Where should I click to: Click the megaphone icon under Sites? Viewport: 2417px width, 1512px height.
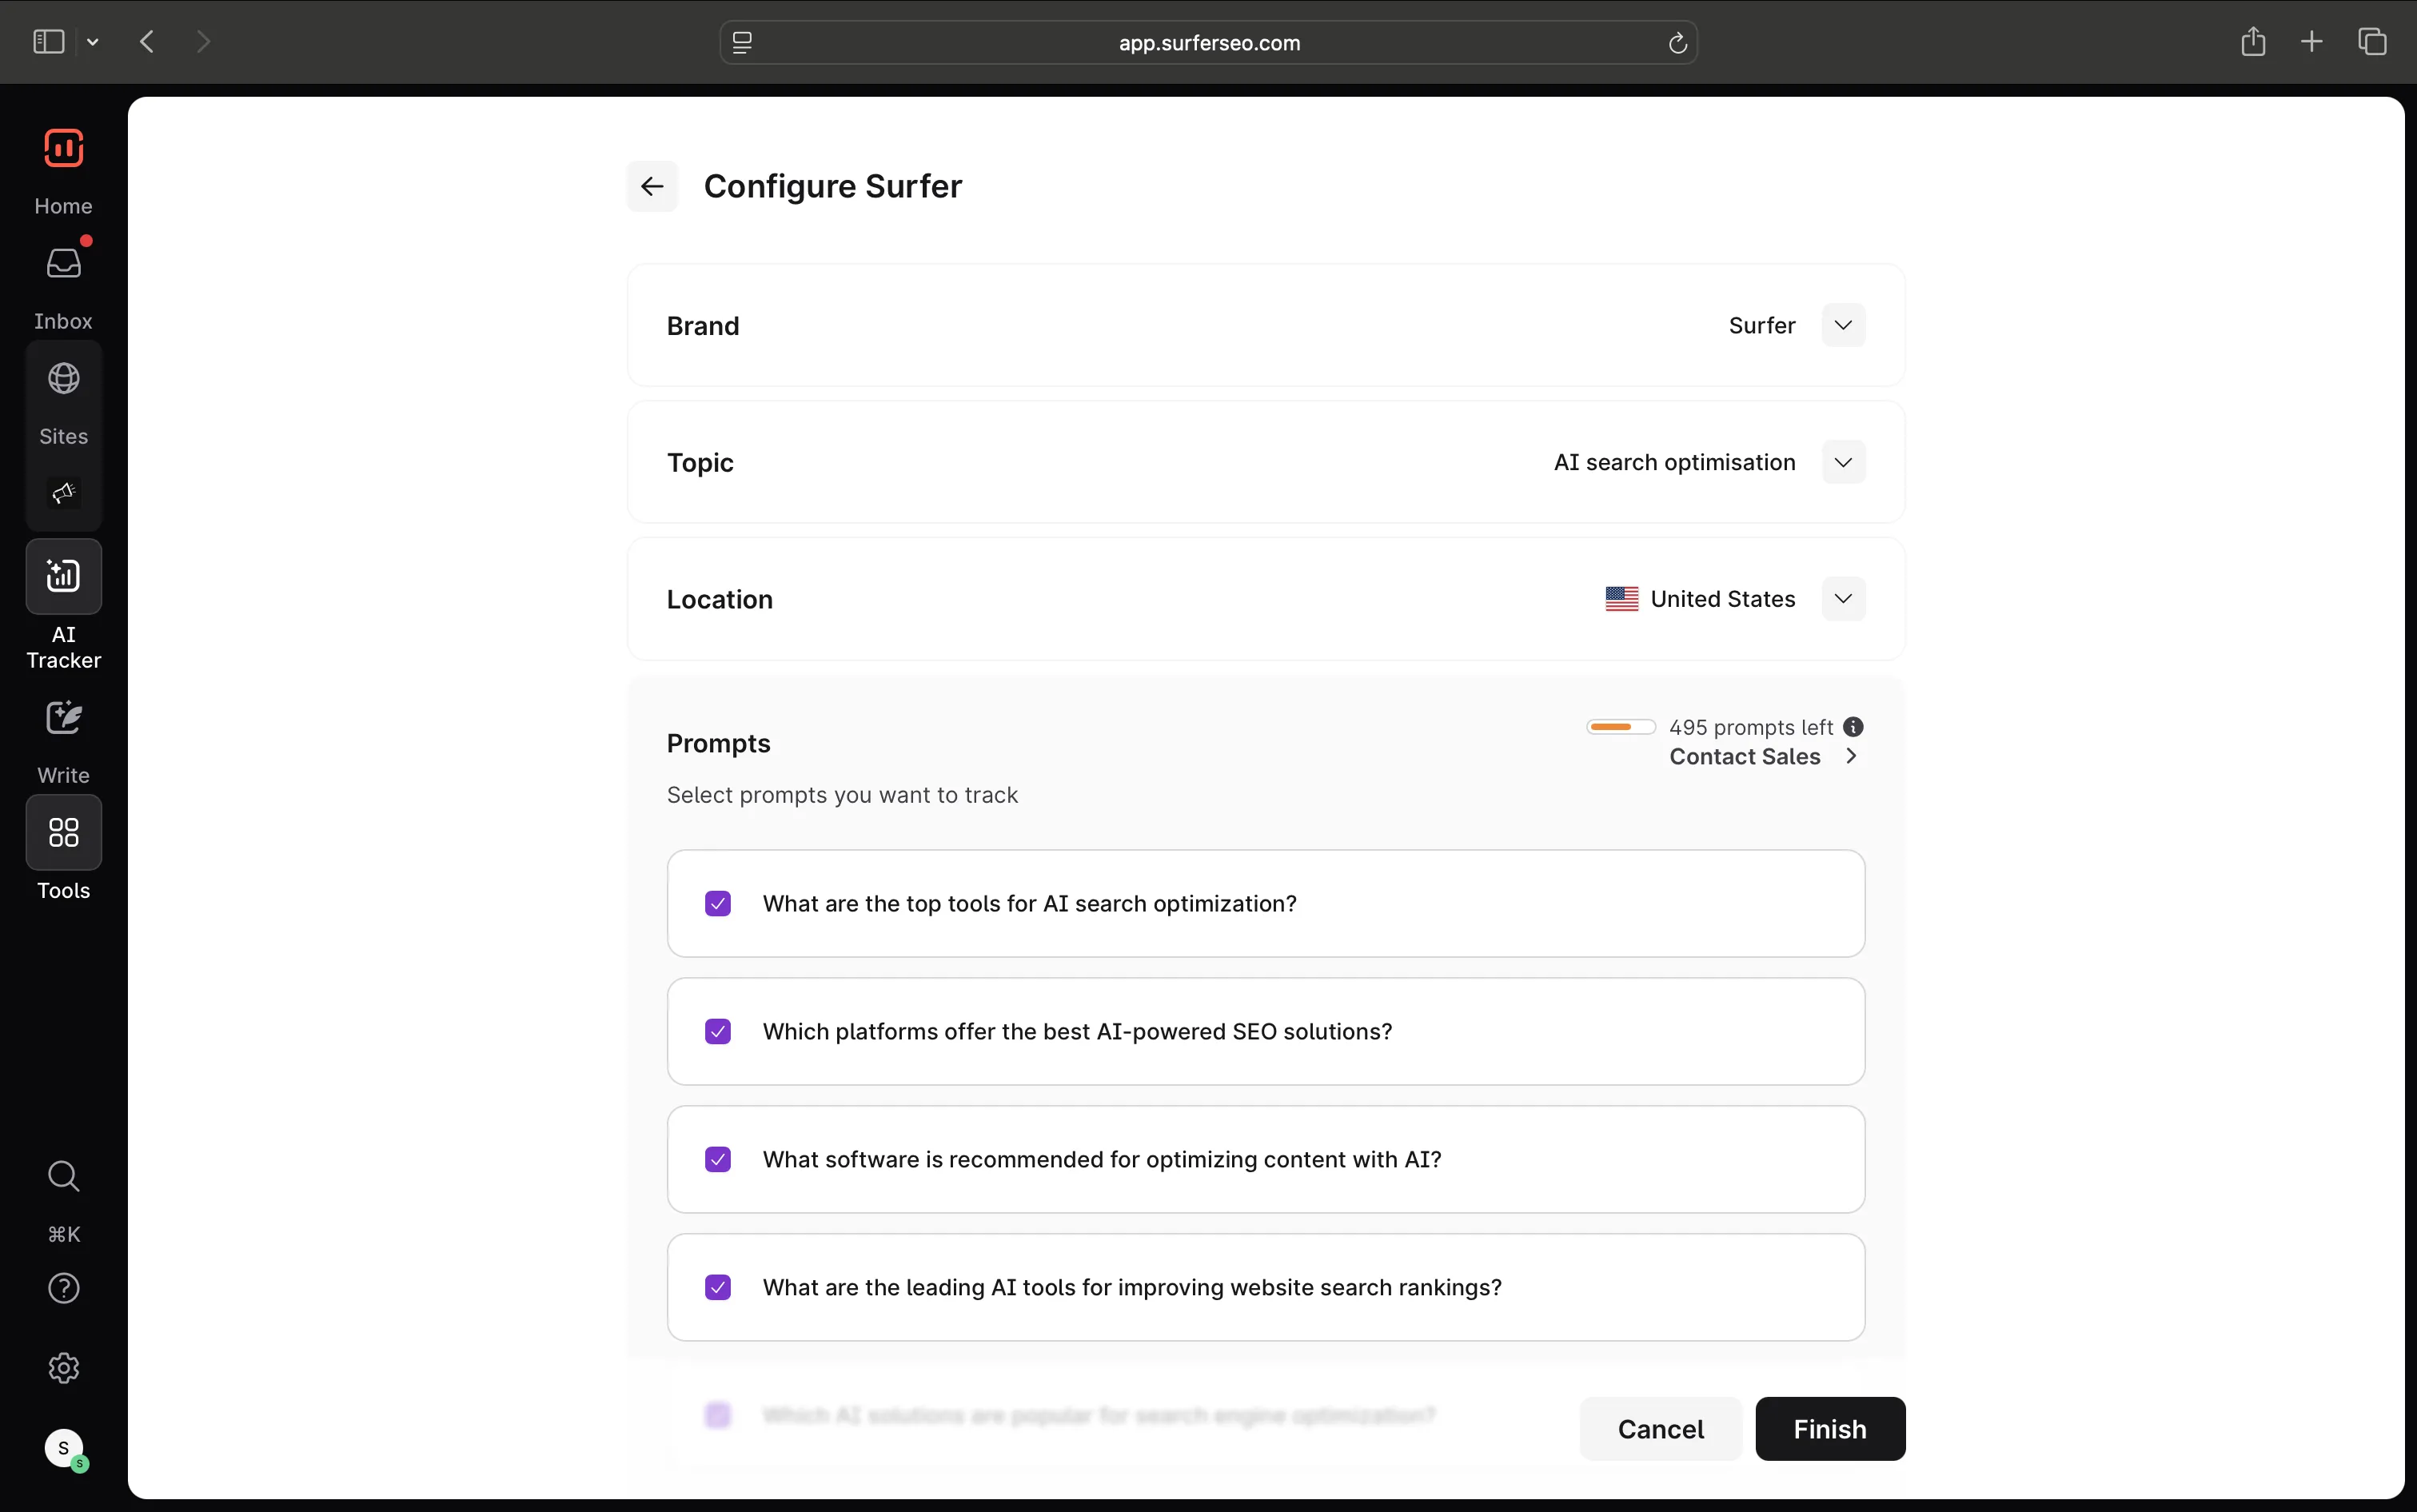63,493
